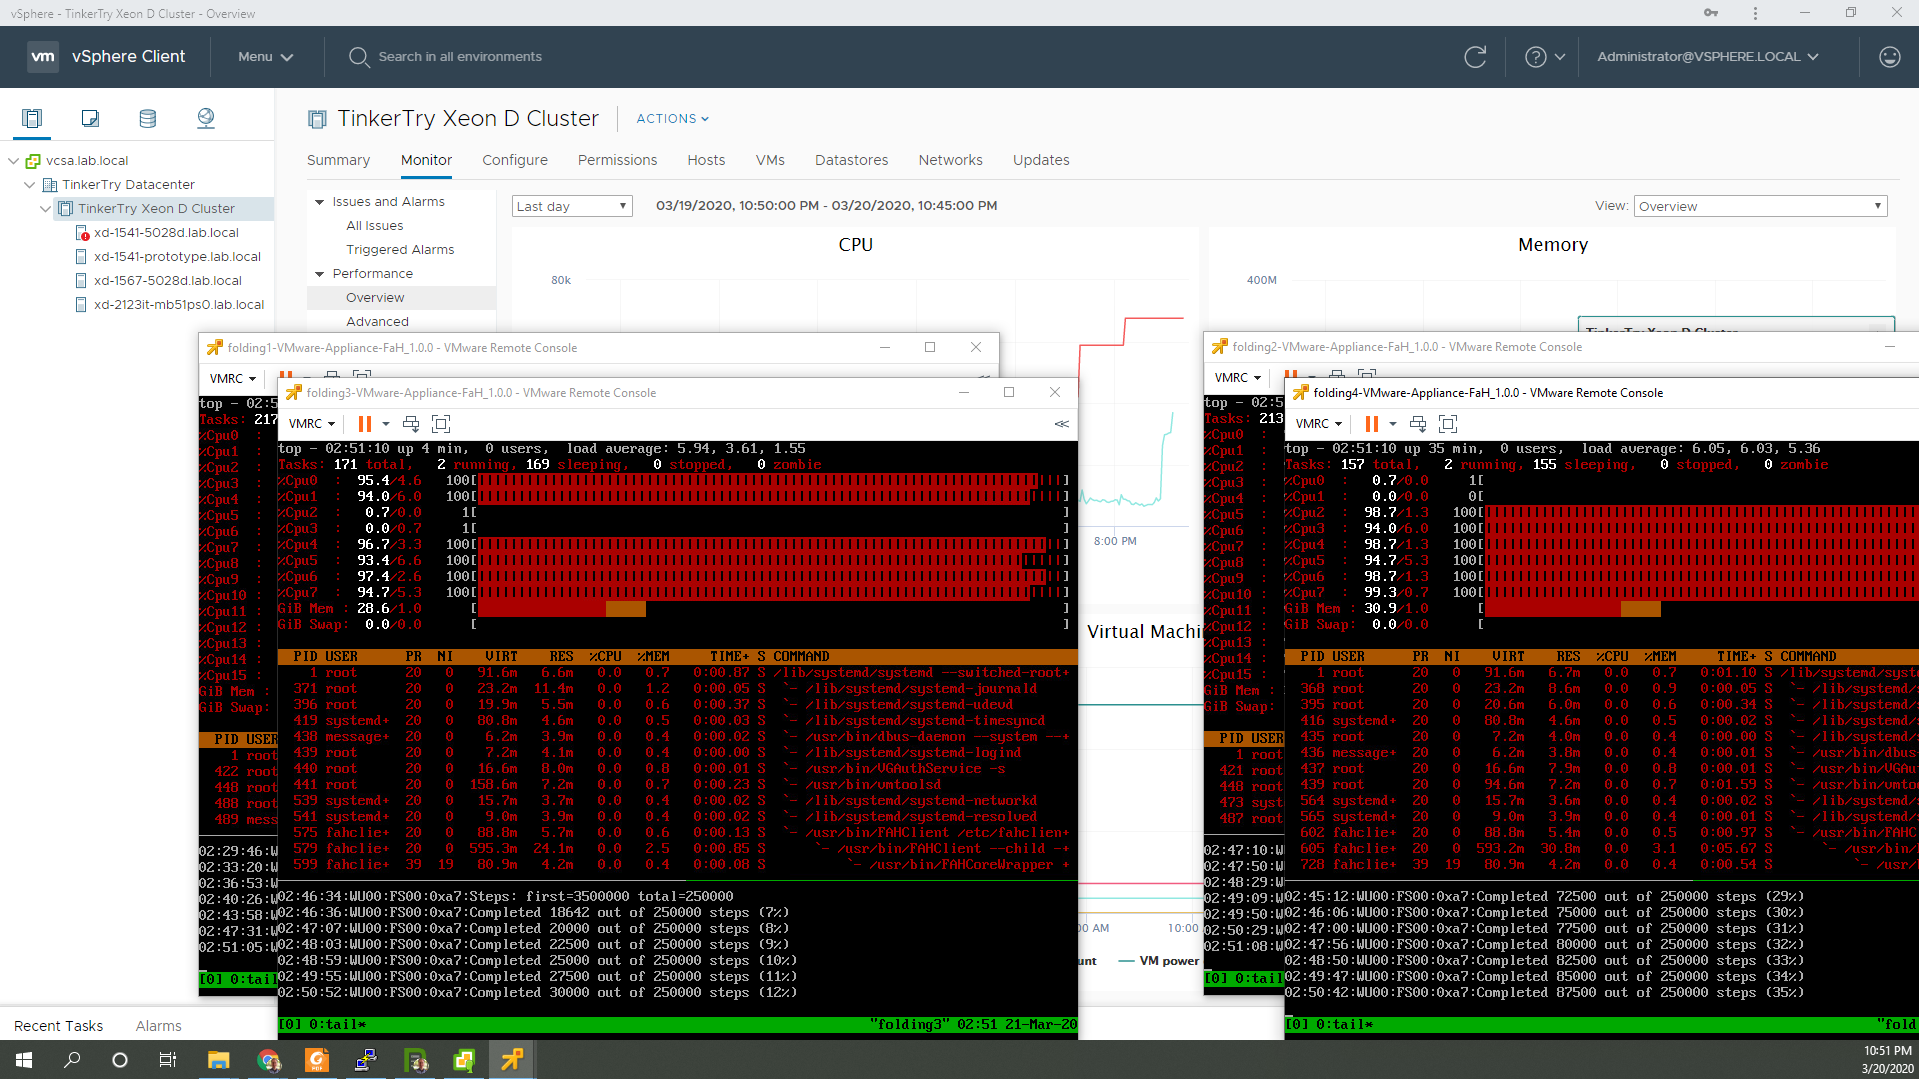Collapse the Performance section
Image resolution: width=1919 pixels, height=1079 pixels.
click(320, 274)
